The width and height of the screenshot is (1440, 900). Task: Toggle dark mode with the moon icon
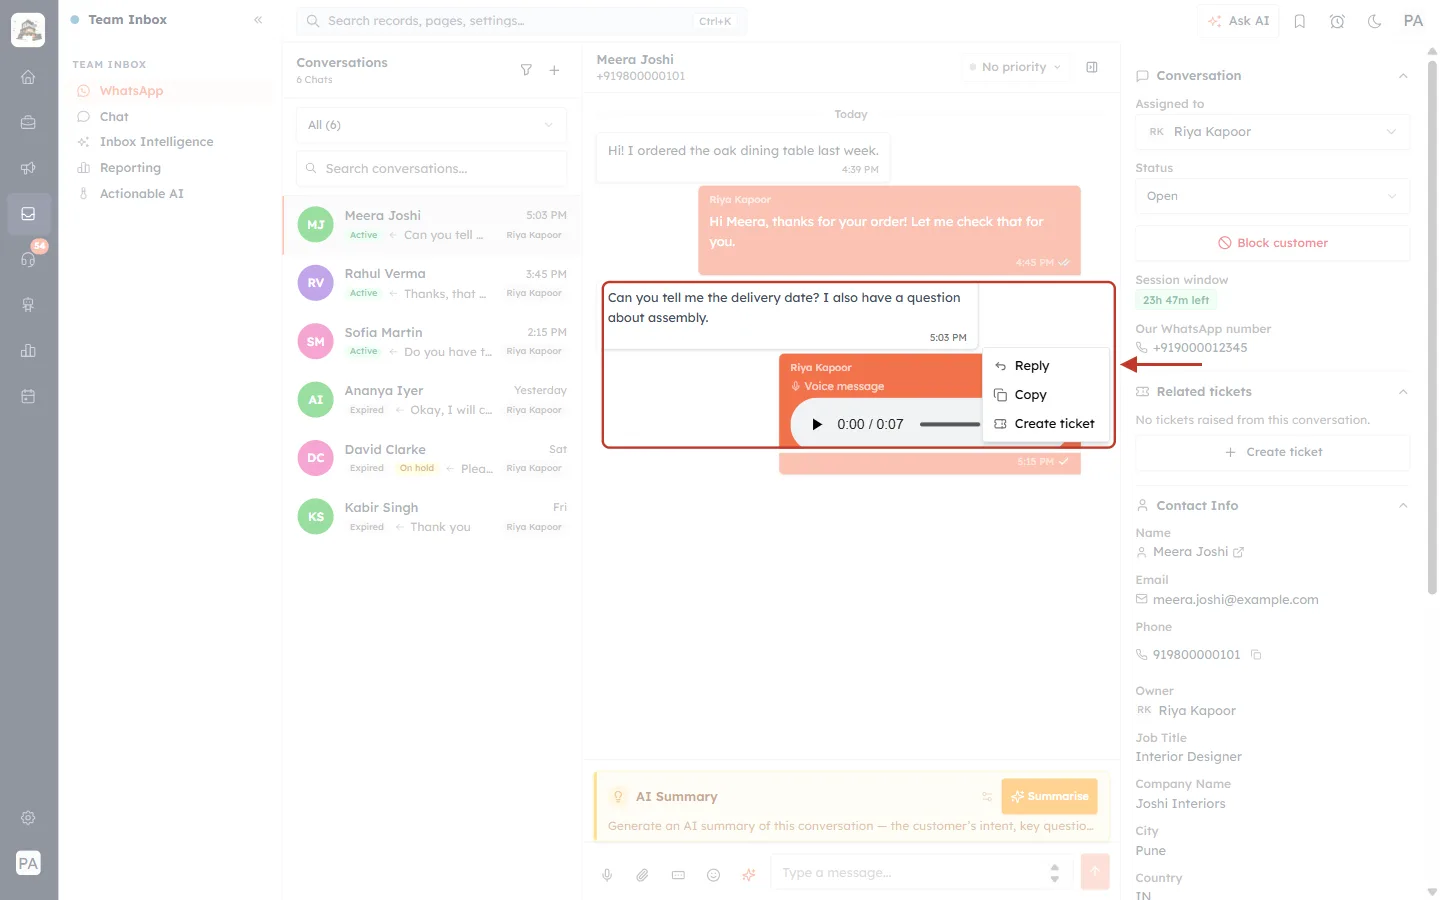(x=1375, y=21)
